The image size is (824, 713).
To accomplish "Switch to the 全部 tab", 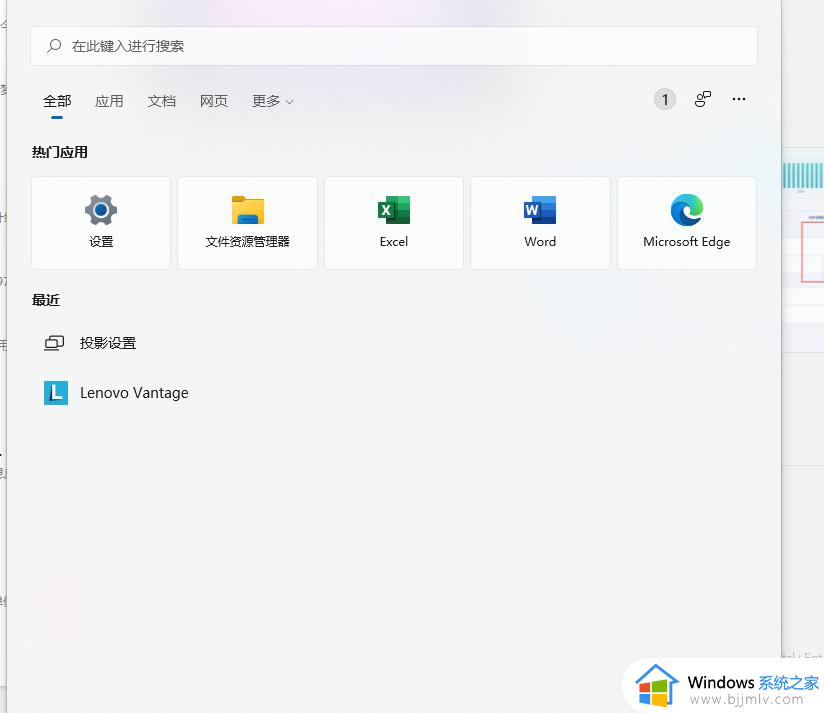I will click(x=57, y=101).
